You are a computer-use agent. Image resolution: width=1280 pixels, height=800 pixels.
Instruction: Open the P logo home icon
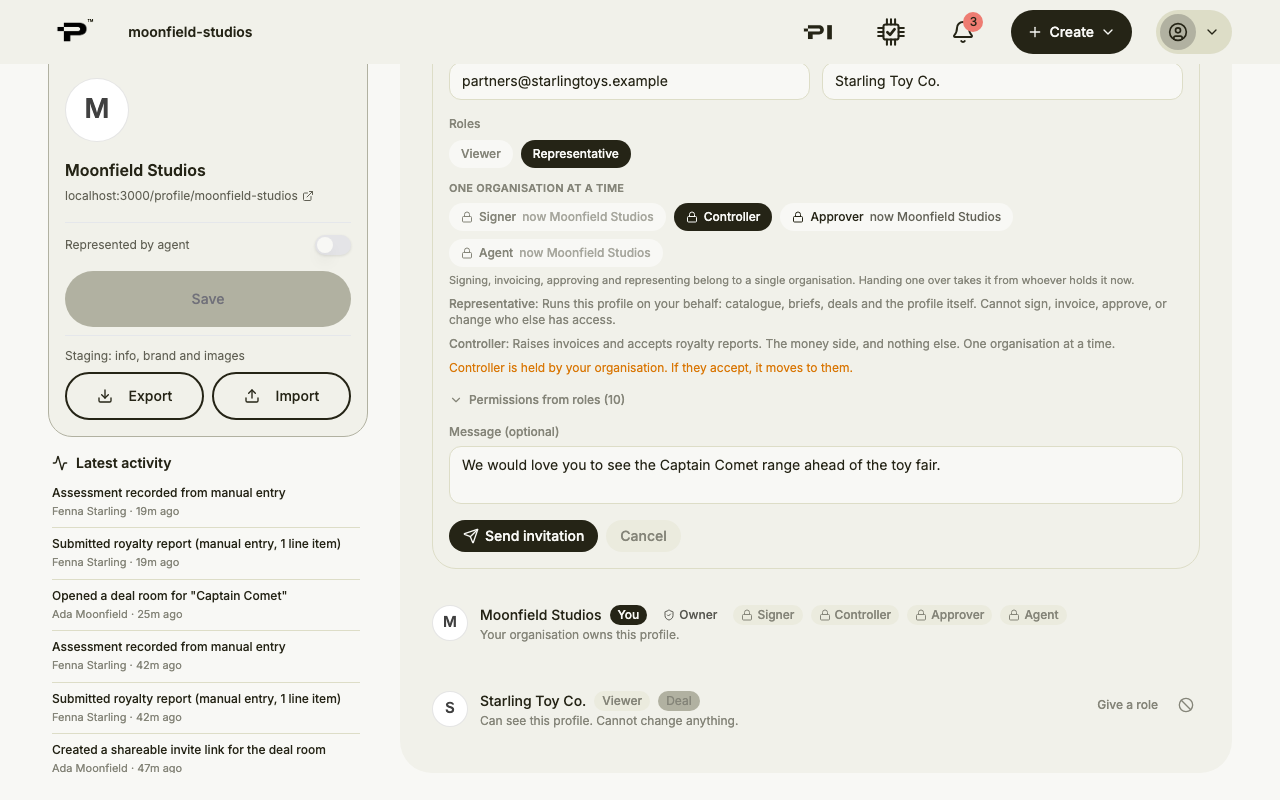pyautogui.click(x=73, y=31)
